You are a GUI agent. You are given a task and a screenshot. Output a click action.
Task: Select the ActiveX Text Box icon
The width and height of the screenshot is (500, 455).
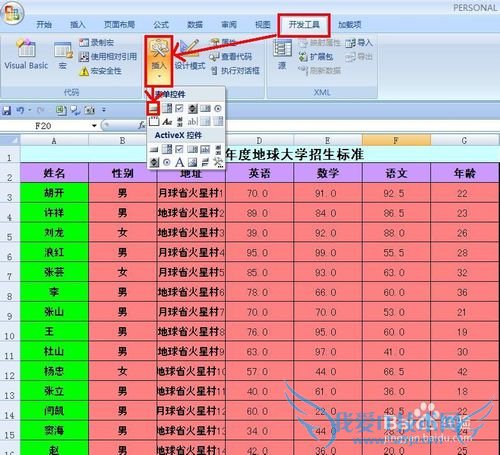[205, 149]
